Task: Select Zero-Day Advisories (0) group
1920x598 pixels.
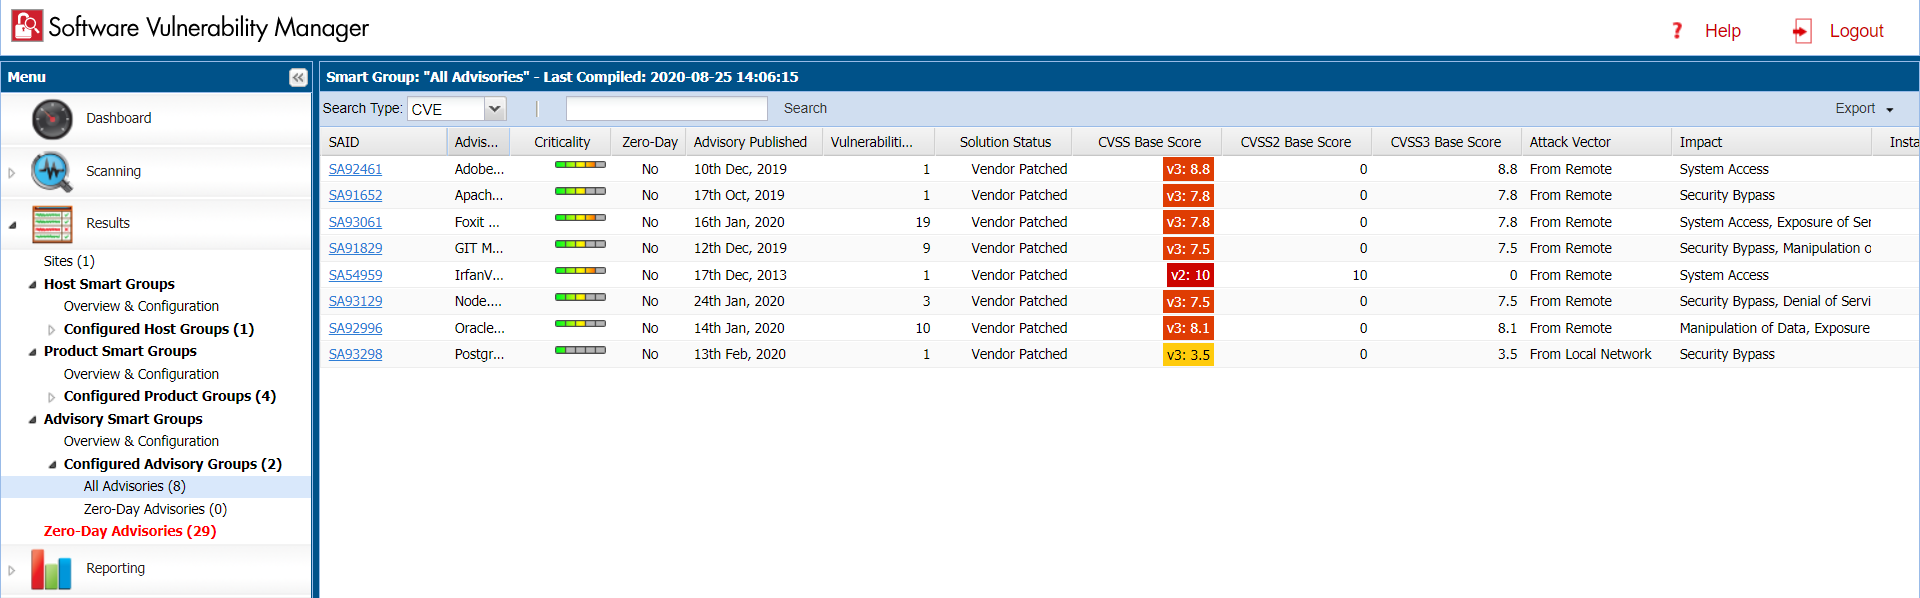Action: (x=155, y=509)
